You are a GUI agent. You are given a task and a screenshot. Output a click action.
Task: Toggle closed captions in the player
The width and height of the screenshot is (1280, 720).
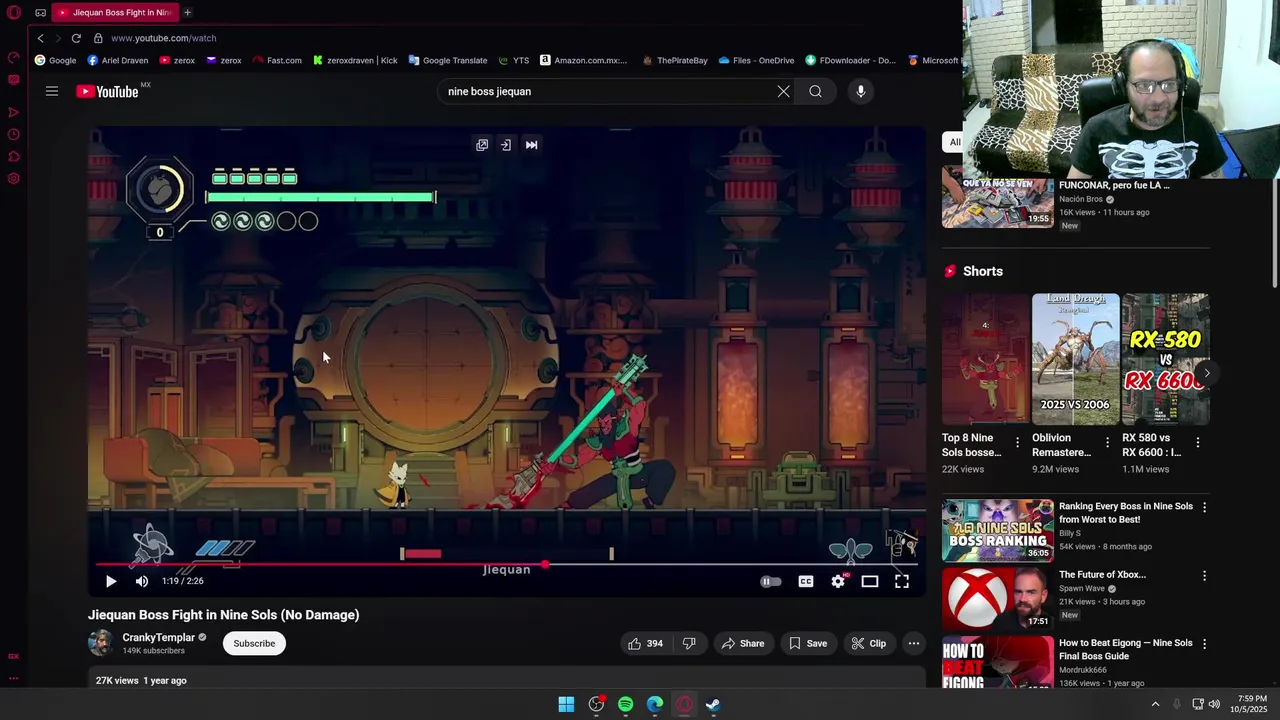tap(806, 581)
